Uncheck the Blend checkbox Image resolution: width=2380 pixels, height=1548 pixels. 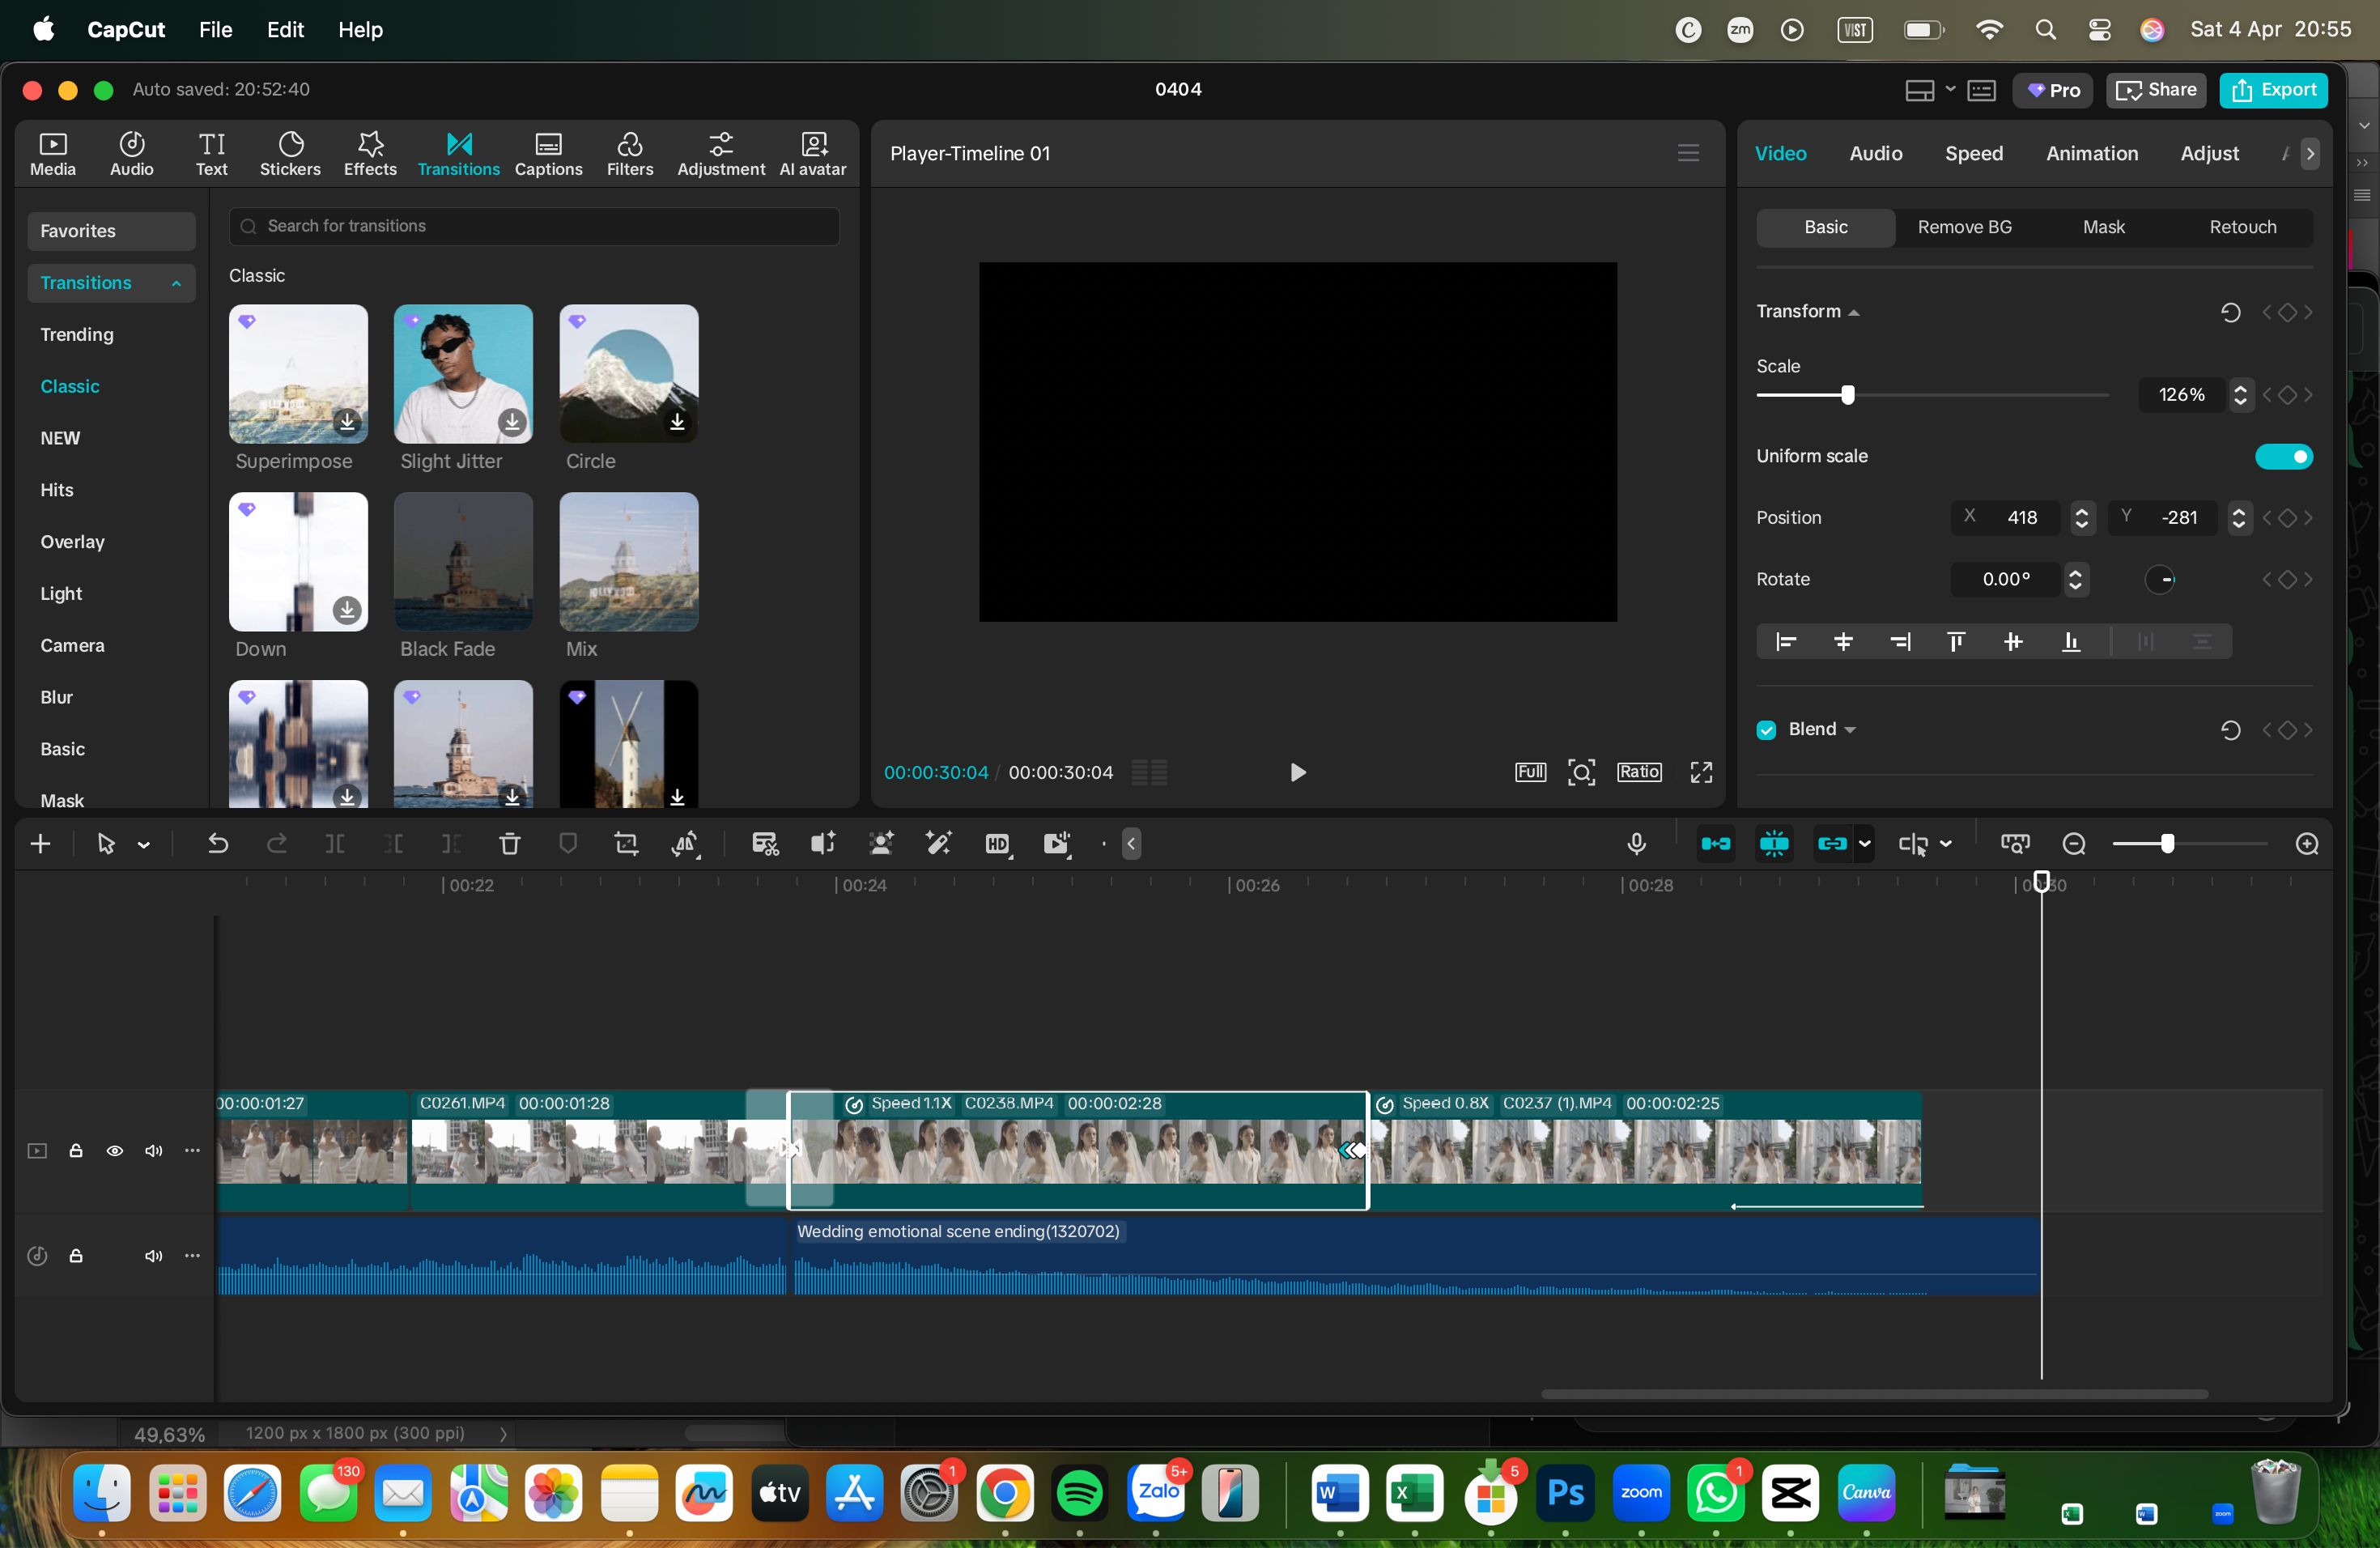click(x=1766, y=730)
